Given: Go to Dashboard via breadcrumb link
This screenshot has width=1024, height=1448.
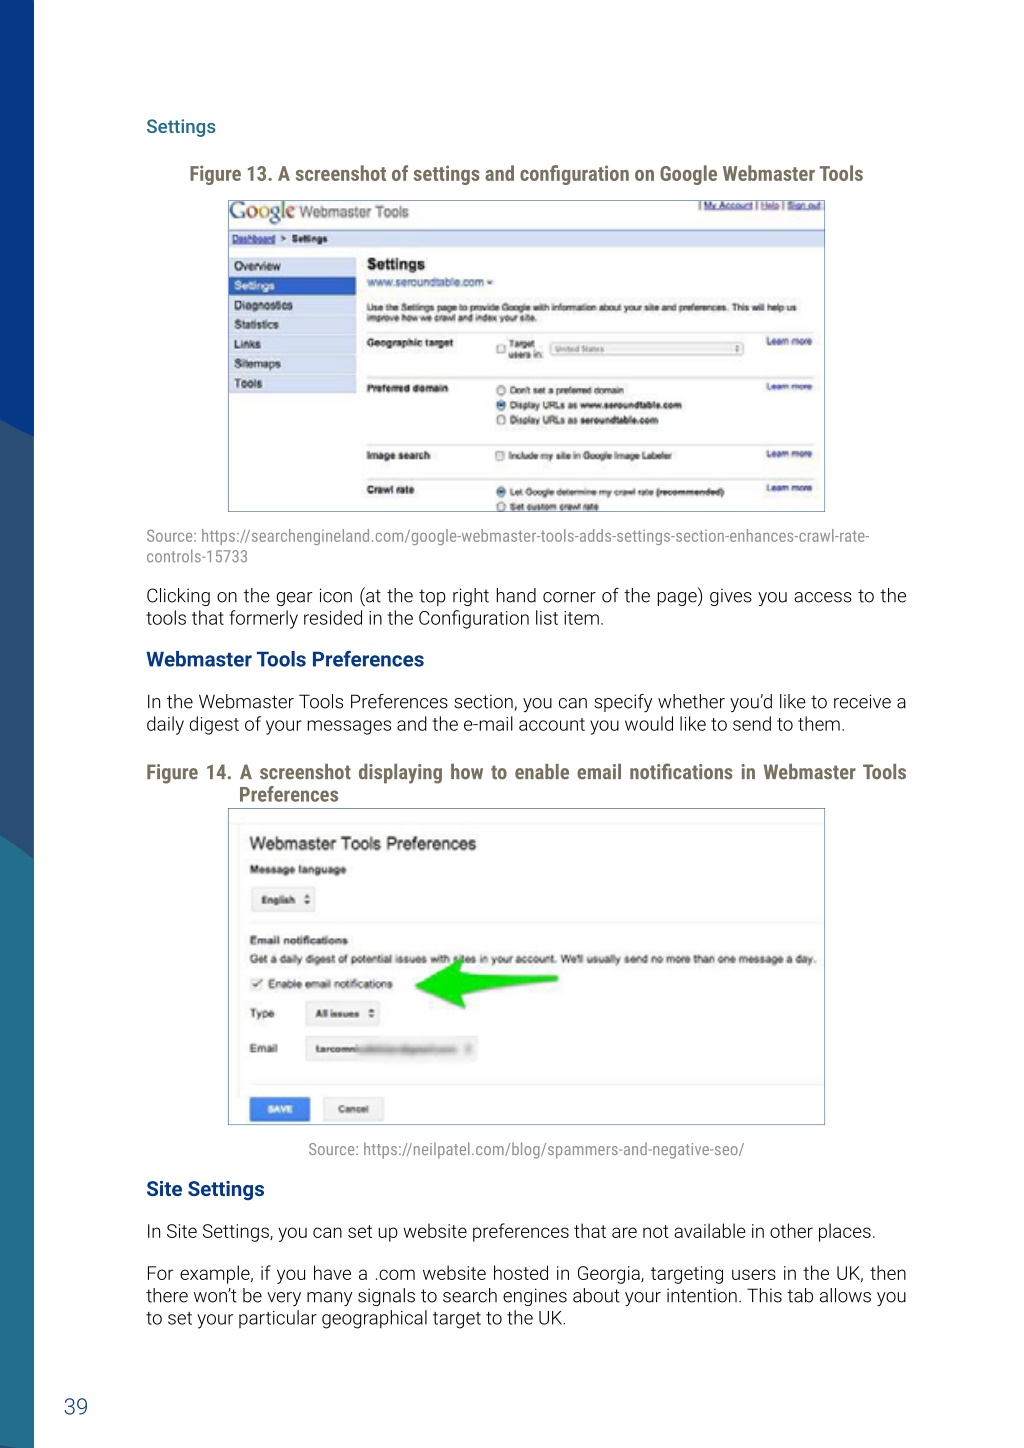Looking at the screenshot, I should point(253,239).
